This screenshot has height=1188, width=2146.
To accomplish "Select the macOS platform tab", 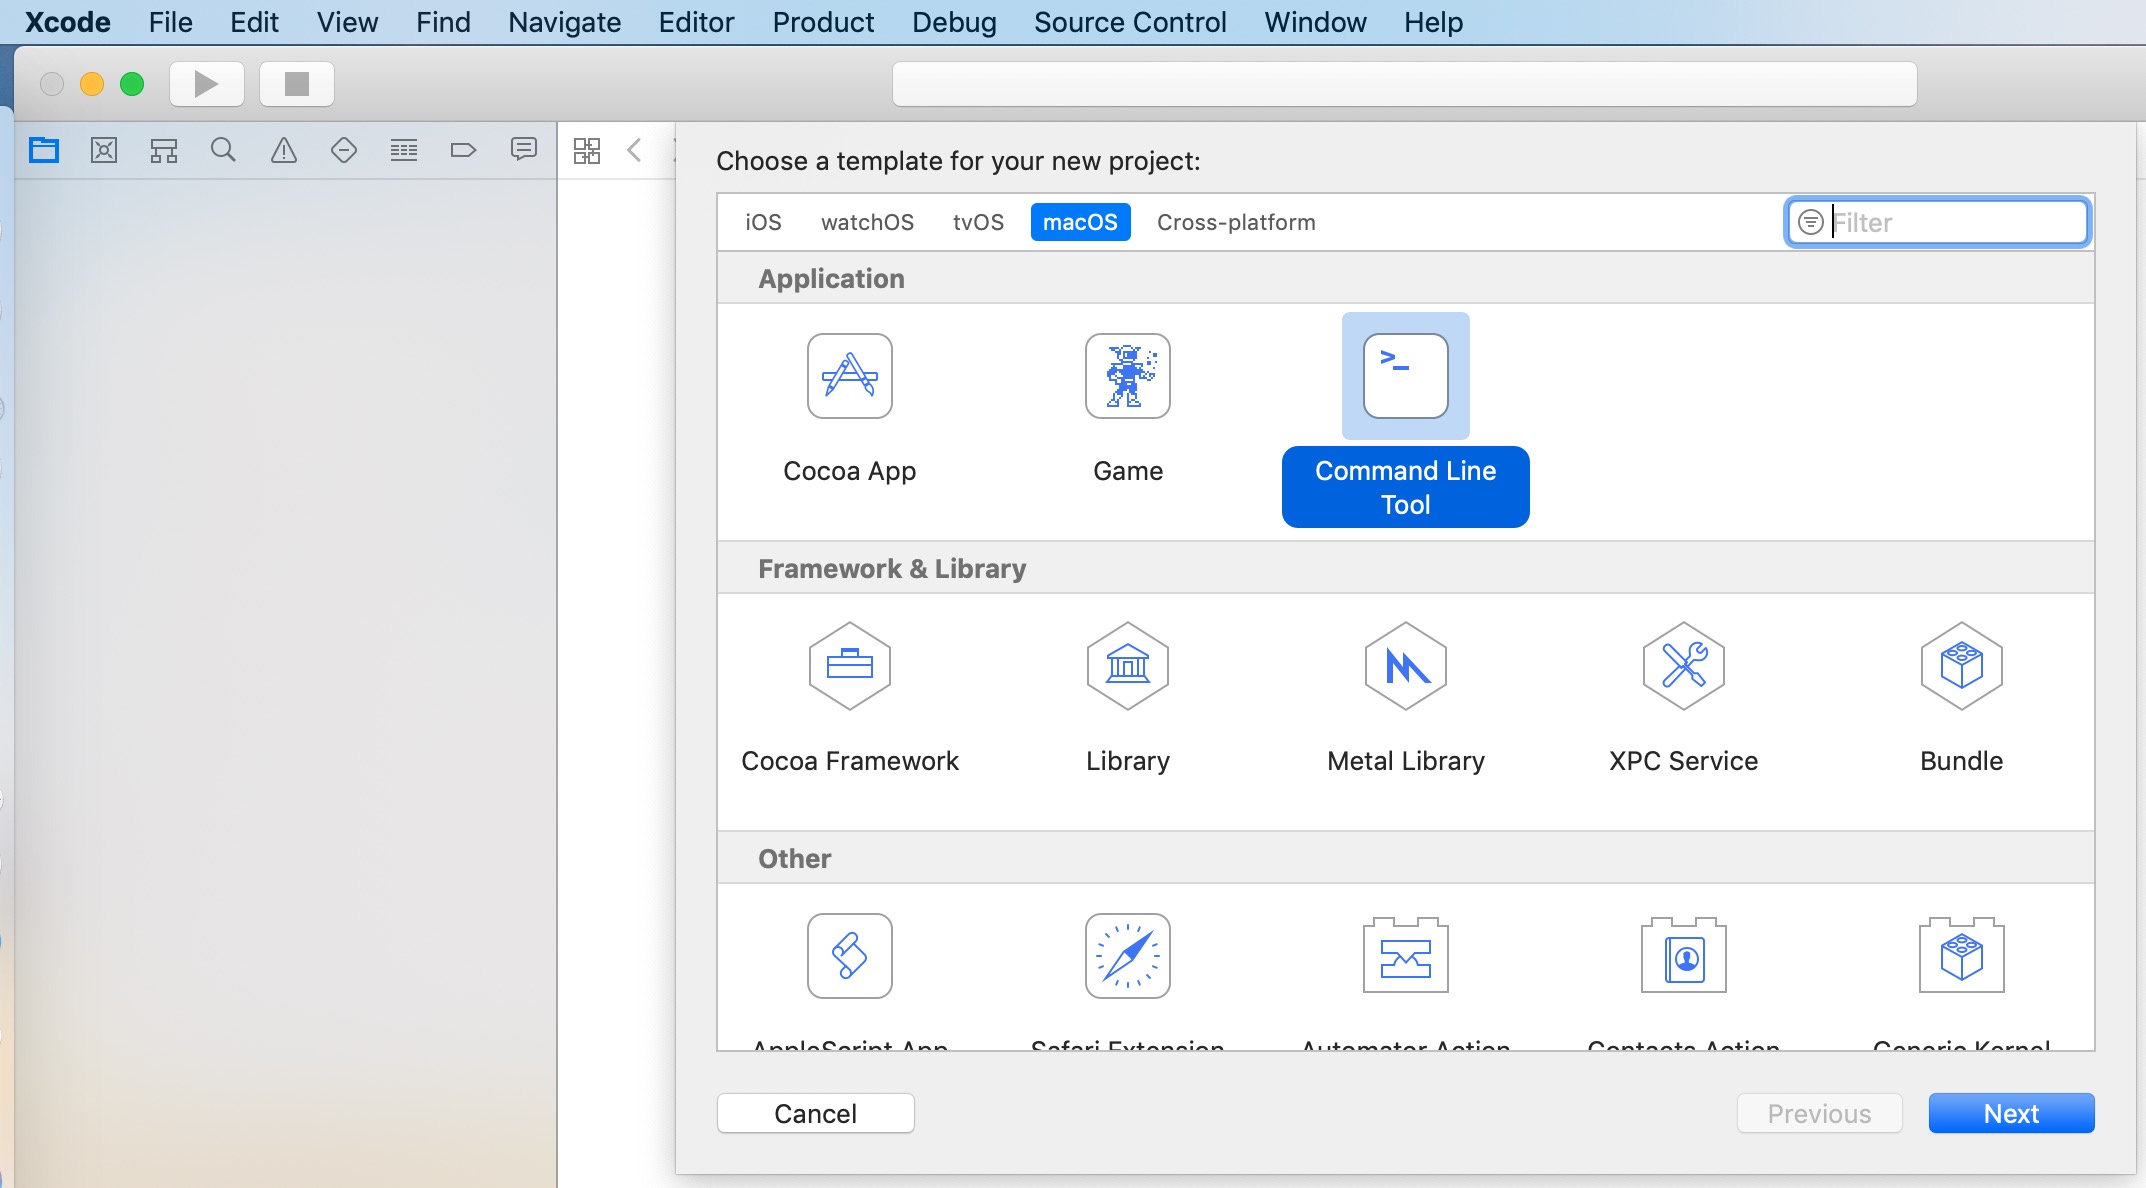I will coord(1080,222).
